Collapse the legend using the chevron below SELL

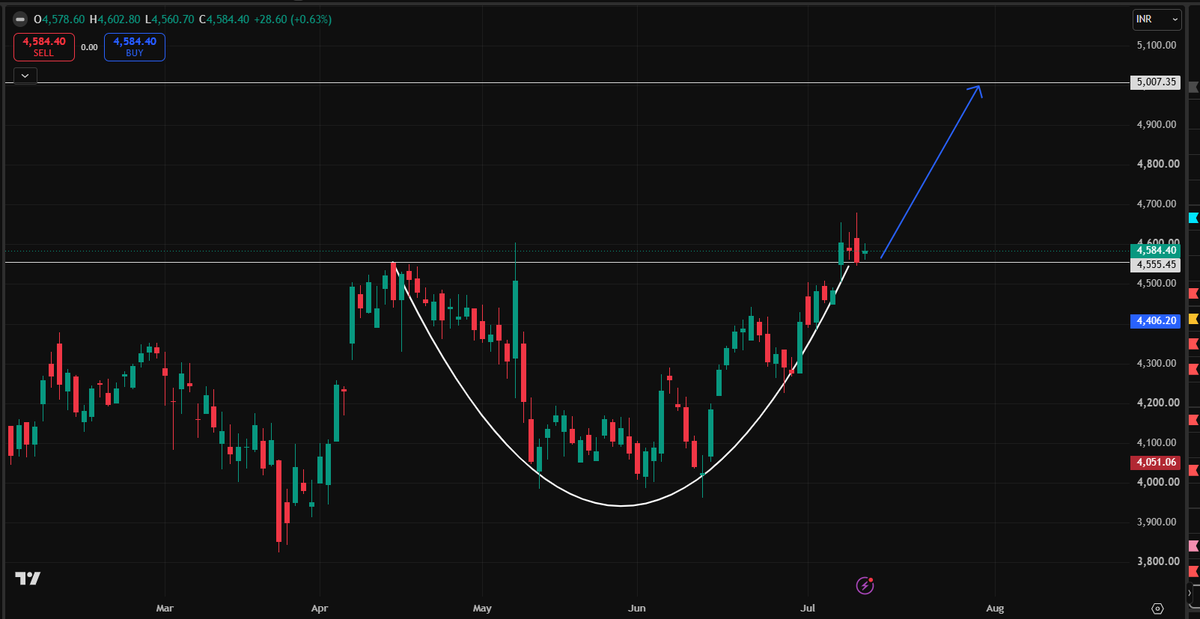[25, 75]
